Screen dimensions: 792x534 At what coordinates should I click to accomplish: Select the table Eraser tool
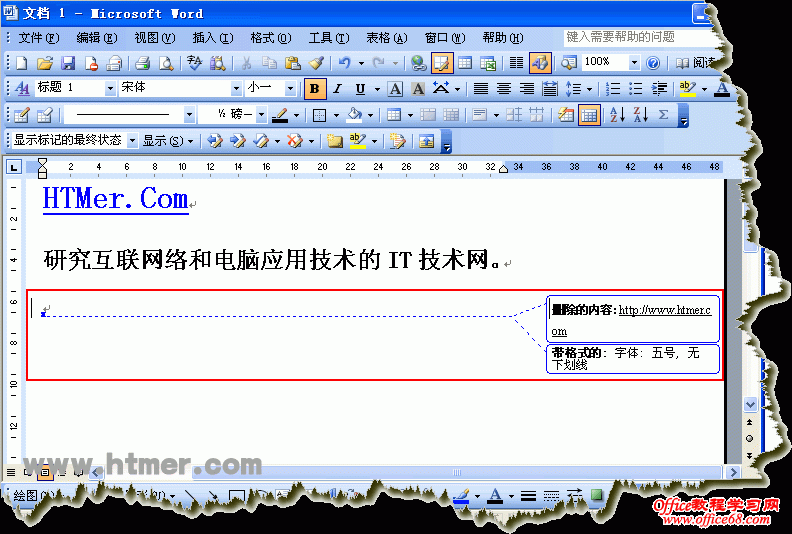coord(45,115)
